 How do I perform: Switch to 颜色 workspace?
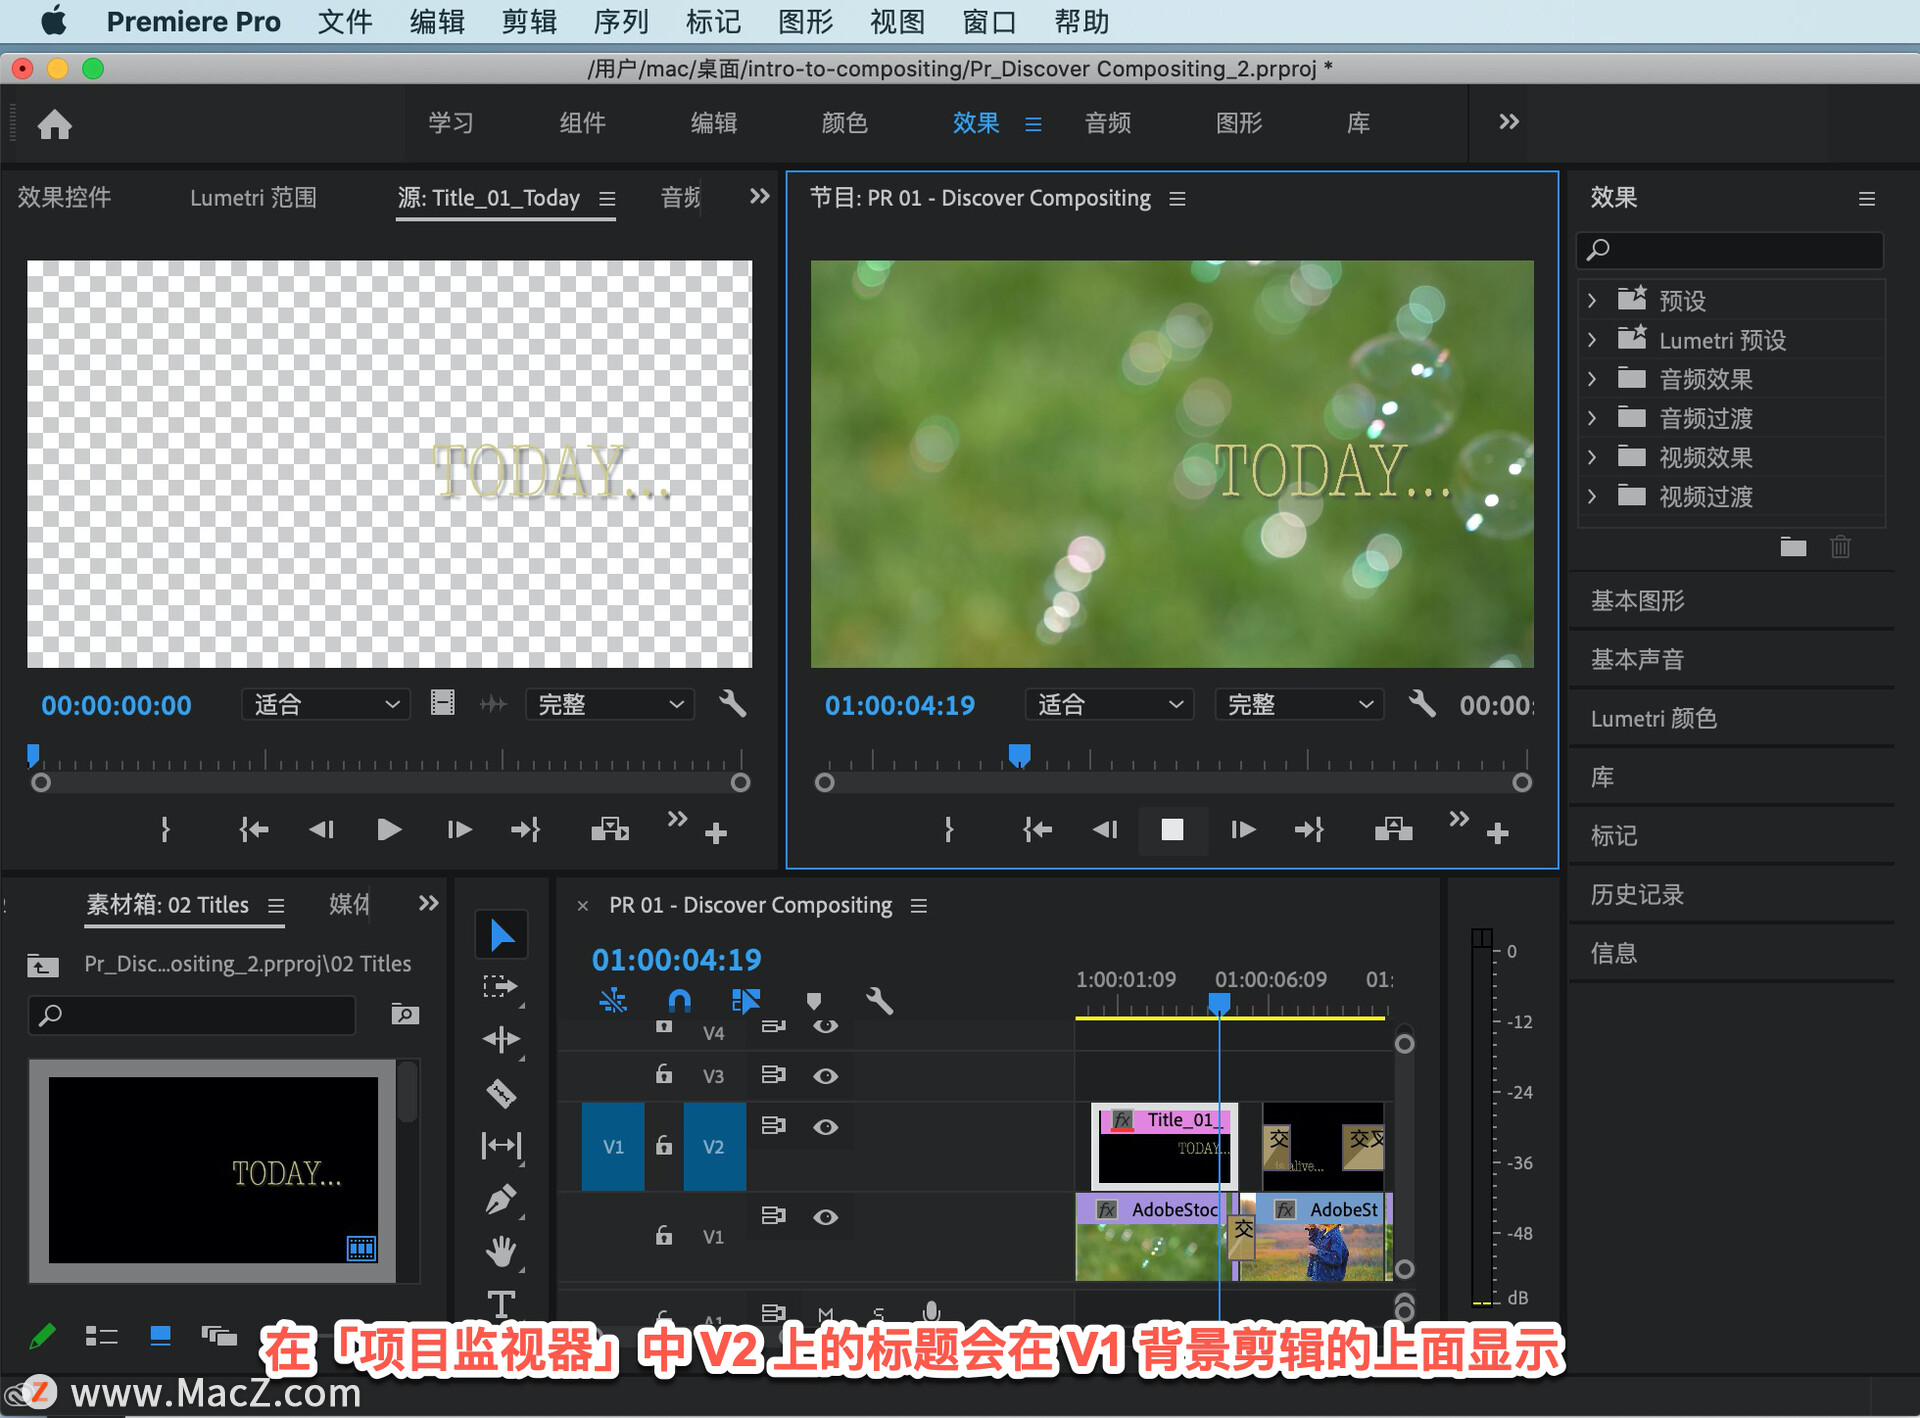click(844, 123)
